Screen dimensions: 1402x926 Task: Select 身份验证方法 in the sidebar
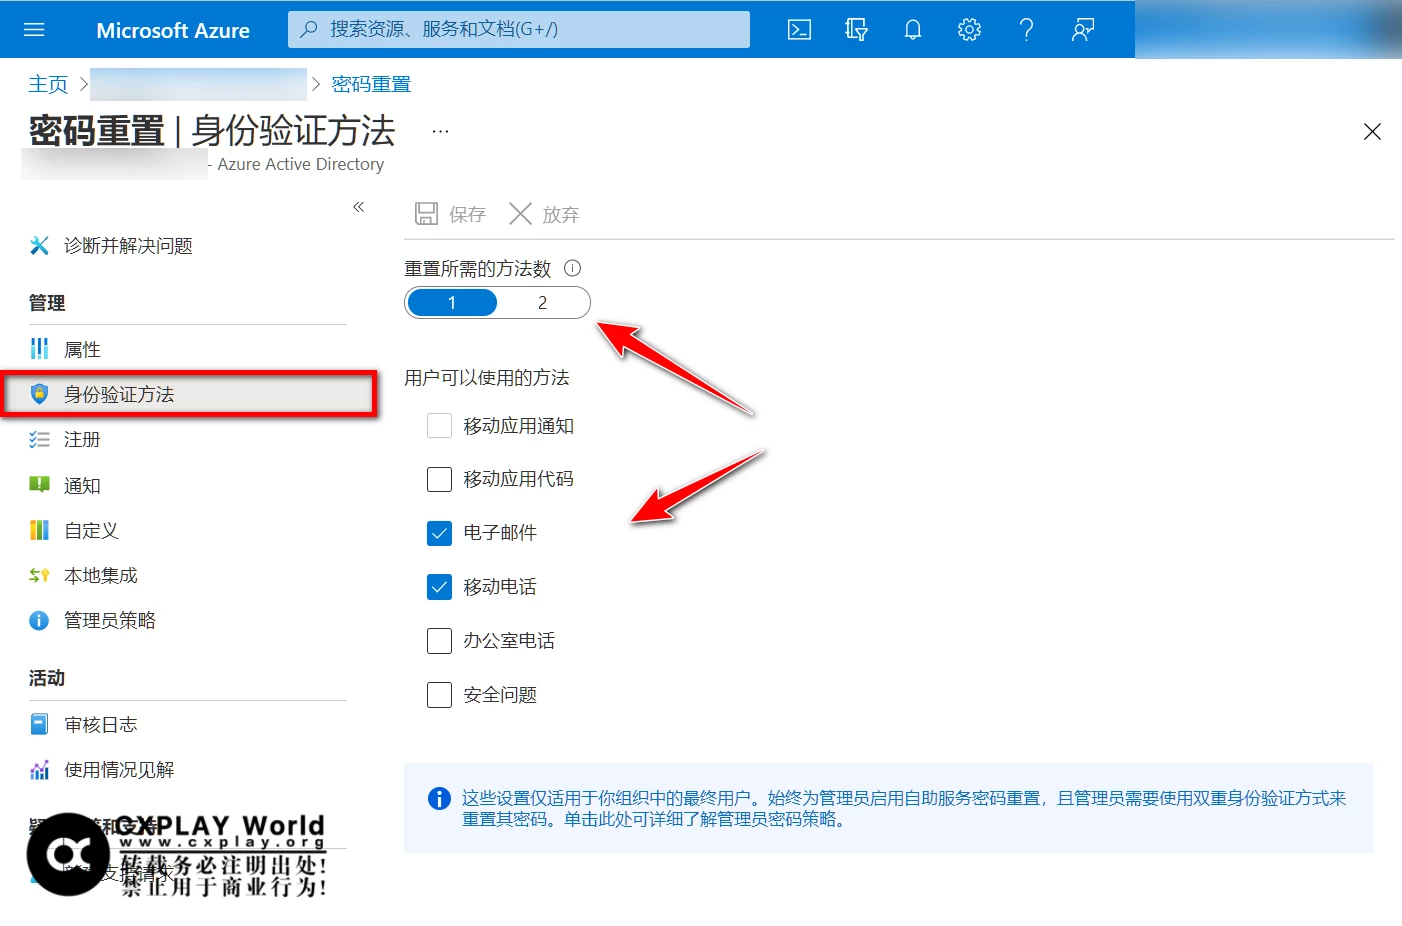(189, 394)
